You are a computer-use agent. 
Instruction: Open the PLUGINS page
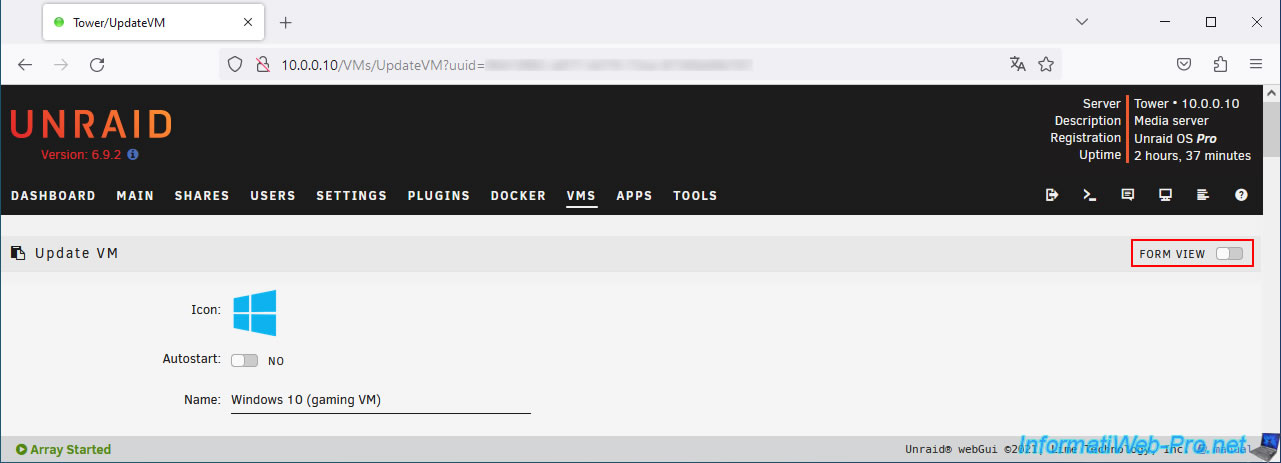438,196
